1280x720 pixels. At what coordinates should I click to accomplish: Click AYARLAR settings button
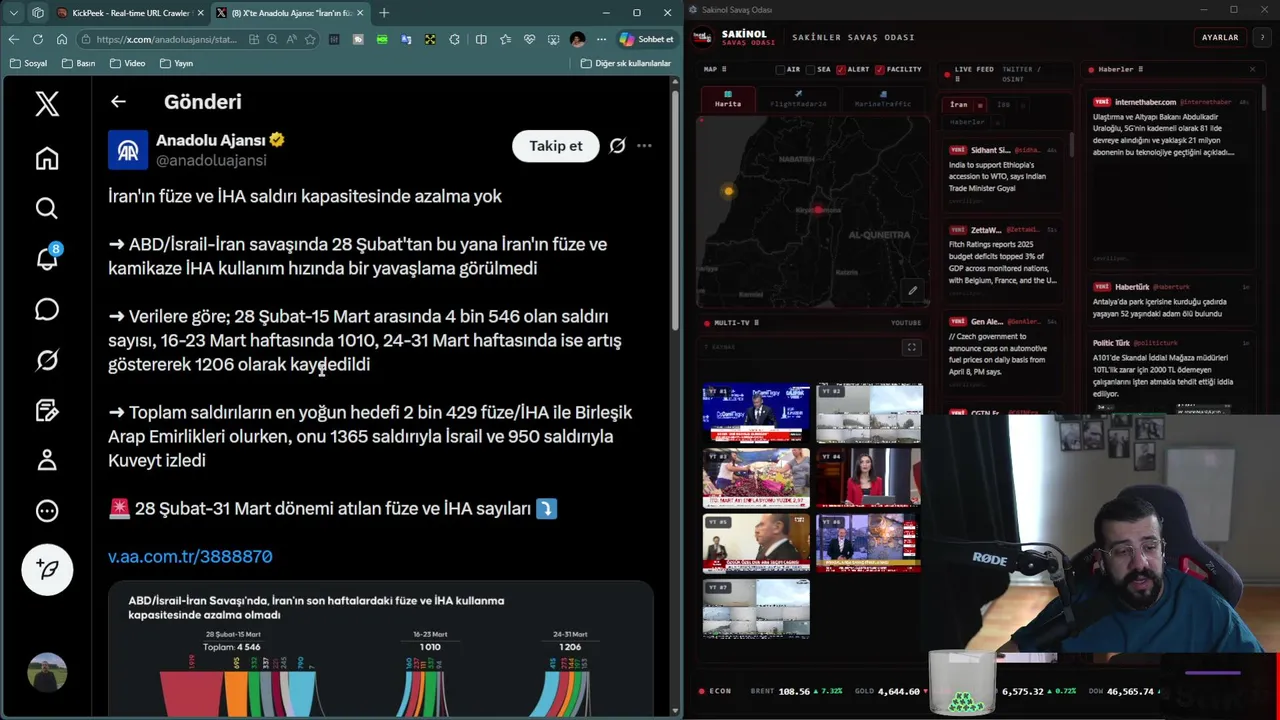click(x=1220, y=37)
